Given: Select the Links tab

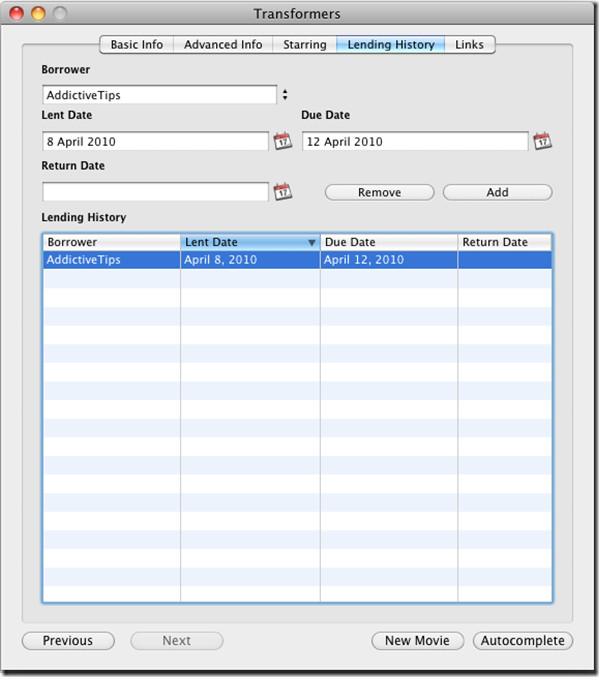Looking at the screenshot, I should click(x=469, y=44).
